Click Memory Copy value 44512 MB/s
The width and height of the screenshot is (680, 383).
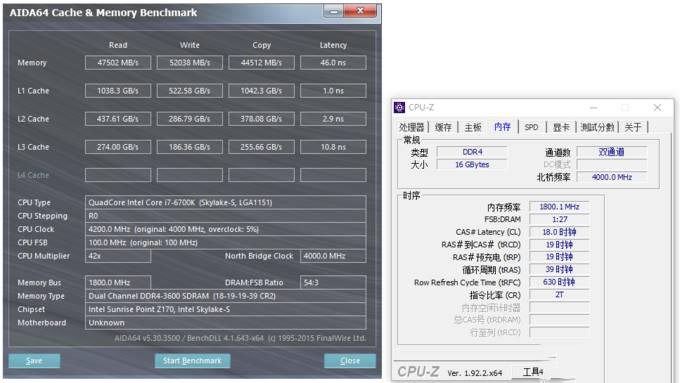click(262, 62)
